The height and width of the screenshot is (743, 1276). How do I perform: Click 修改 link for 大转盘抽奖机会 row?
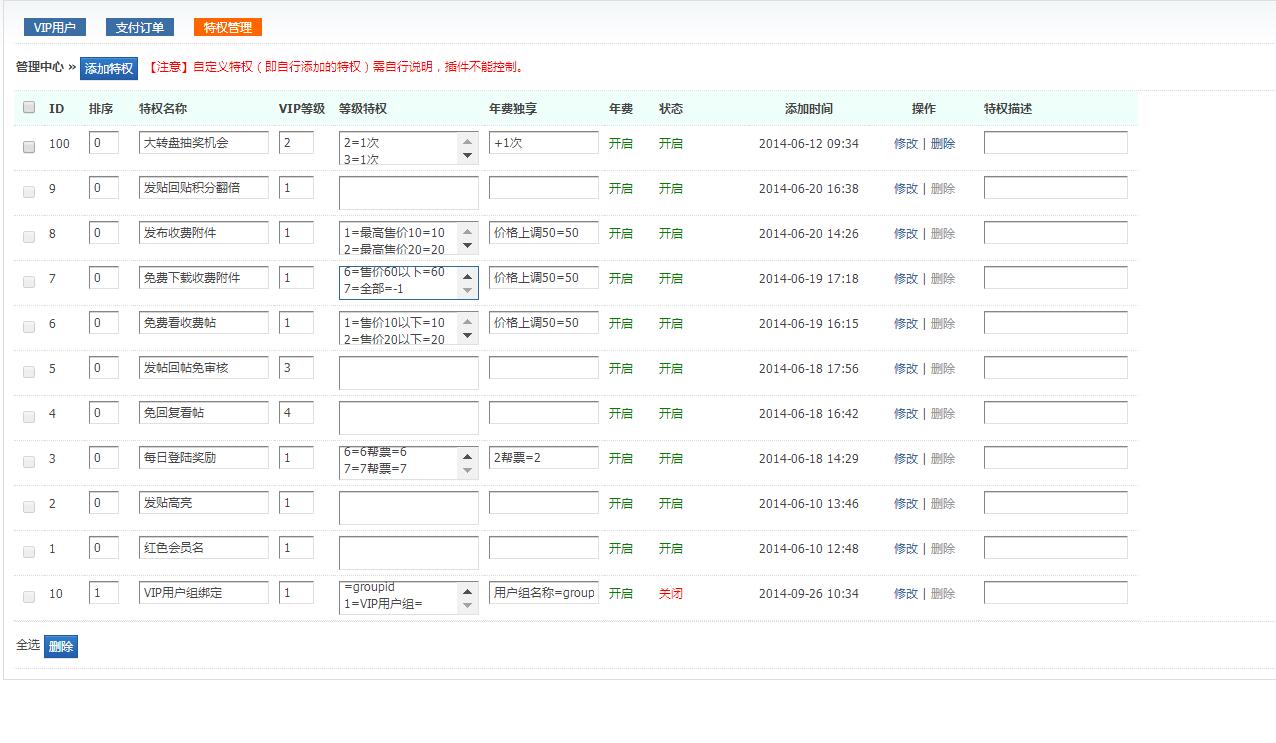[905, 144]
